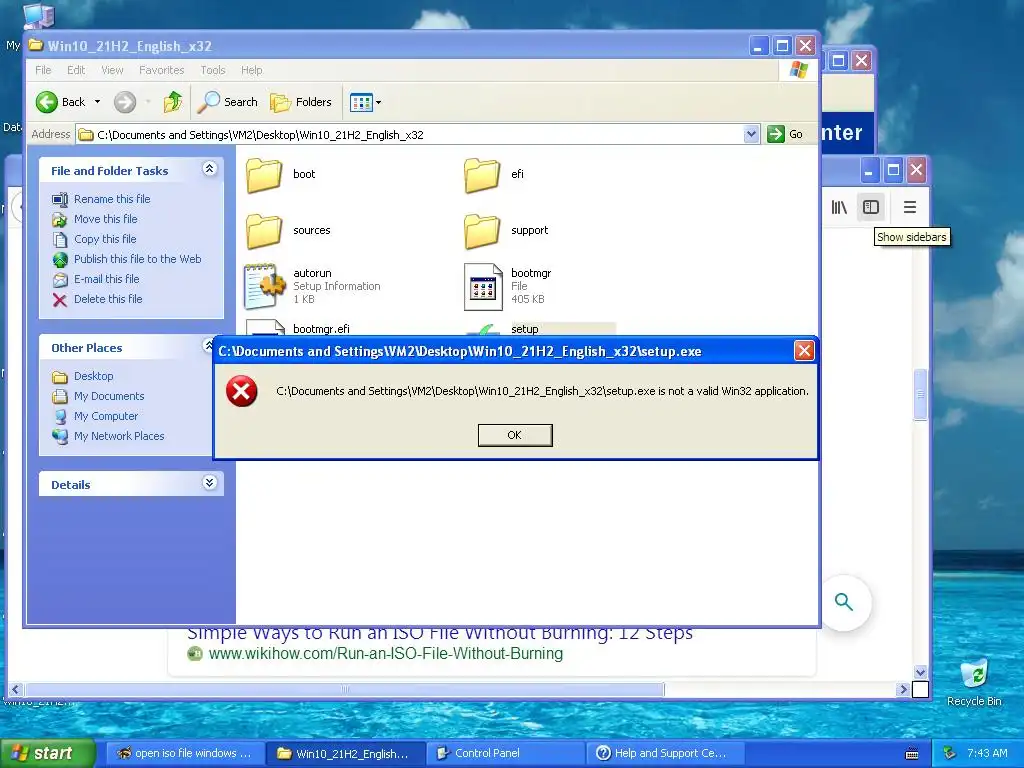This screenshot has height=768, width=1024.
Task: Close the setup.exe error dialog
Action: pos(804,351)
